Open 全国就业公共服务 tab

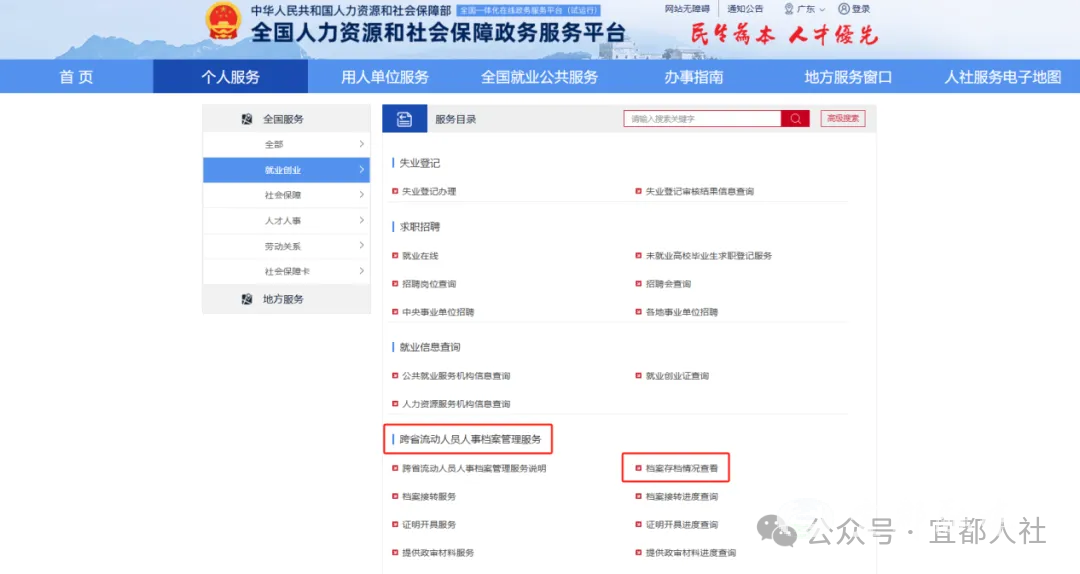click(539, 76)
